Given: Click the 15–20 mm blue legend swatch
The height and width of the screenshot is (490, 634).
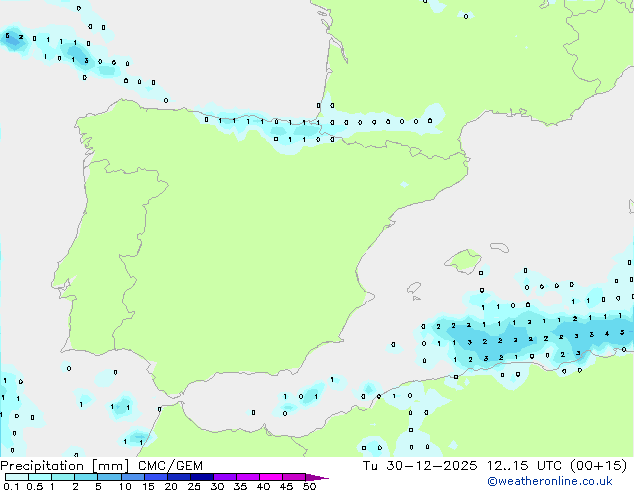Looking at the screenshot, I should 156,477.
